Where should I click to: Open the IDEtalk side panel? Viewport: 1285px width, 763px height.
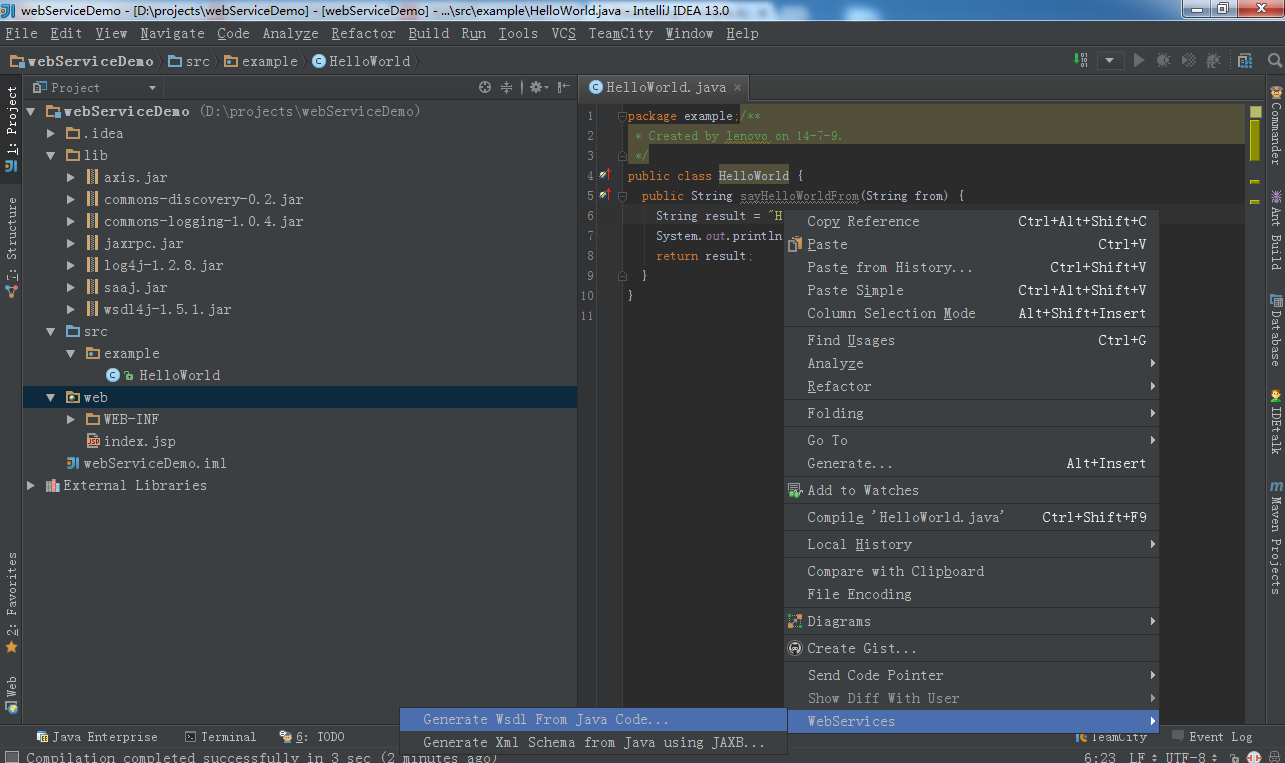[x=1275, y=422]
